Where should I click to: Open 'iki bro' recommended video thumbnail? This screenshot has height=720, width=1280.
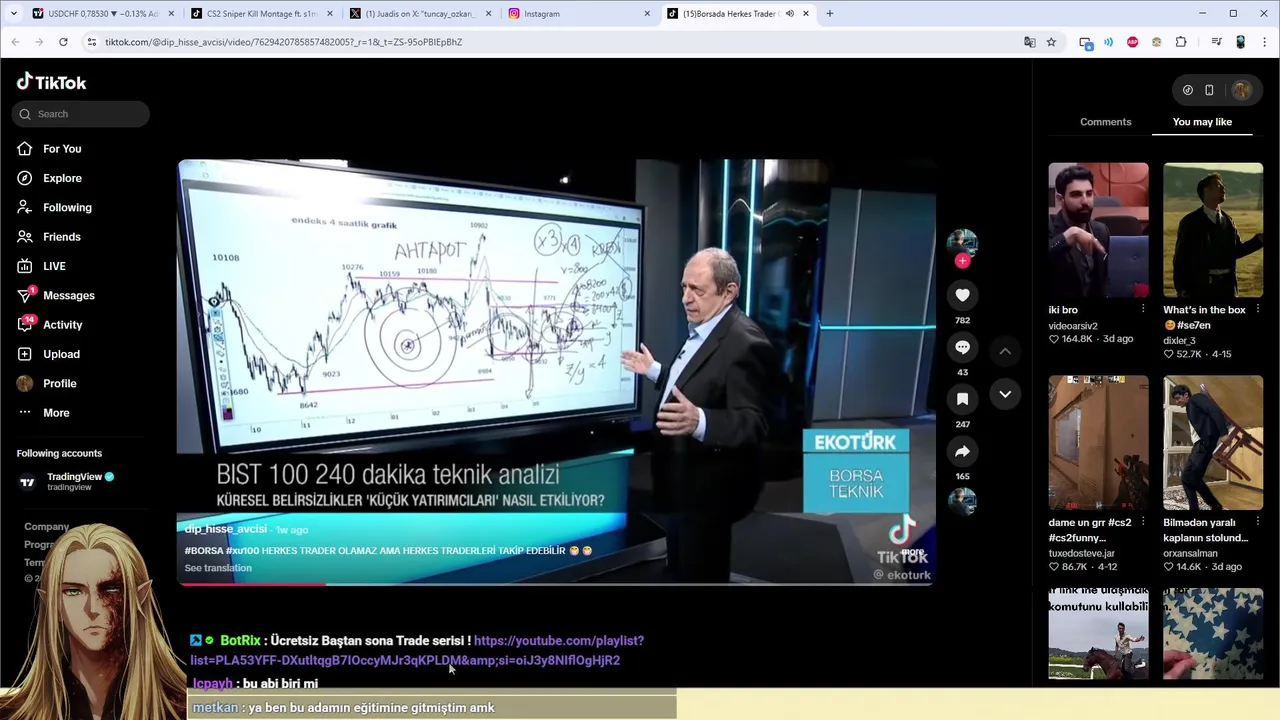coord(1098,230)
